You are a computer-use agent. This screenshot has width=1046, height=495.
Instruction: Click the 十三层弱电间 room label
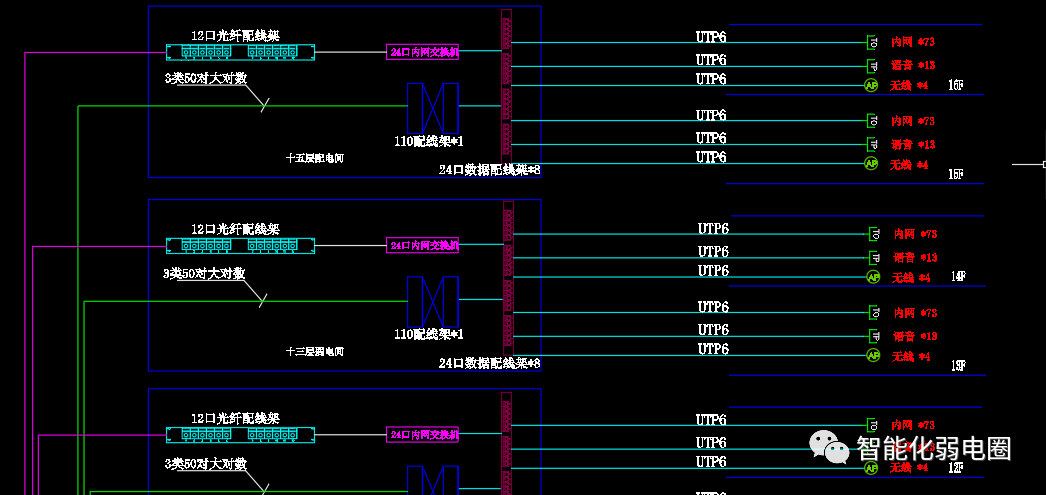315,352
